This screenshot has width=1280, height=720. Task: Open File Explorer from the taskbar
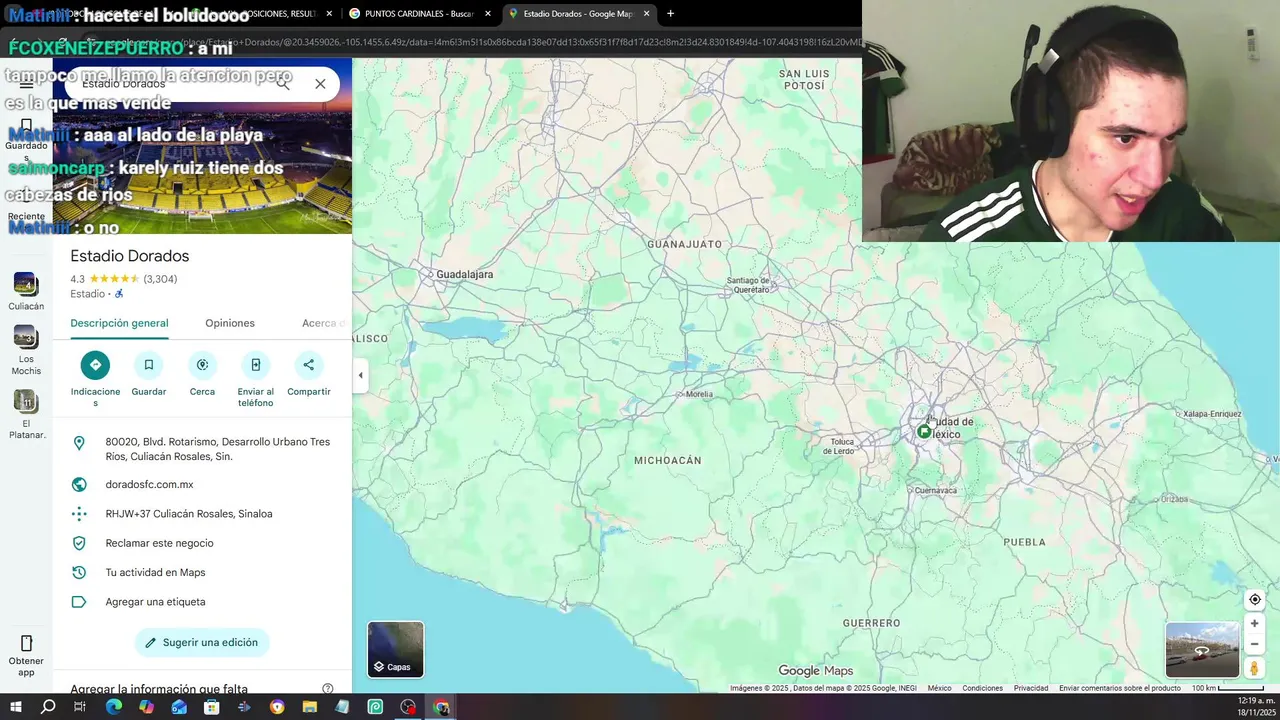(309, 707)
